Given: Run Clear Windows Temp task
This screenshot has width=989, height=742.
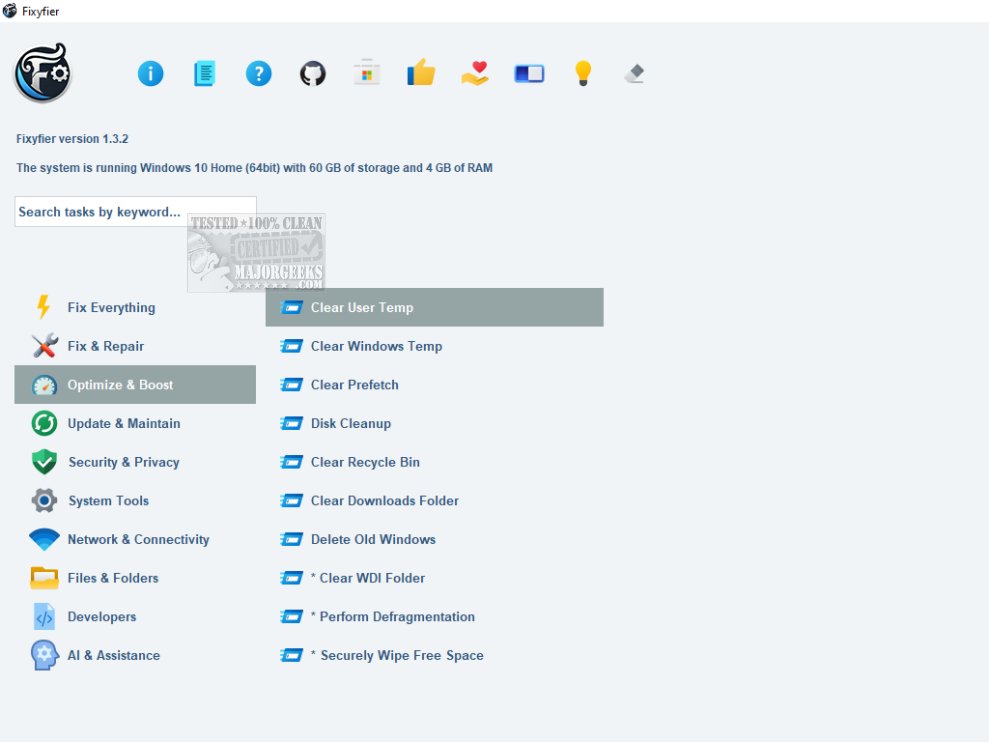Looking at the screenshot, I should click(435, 346).
